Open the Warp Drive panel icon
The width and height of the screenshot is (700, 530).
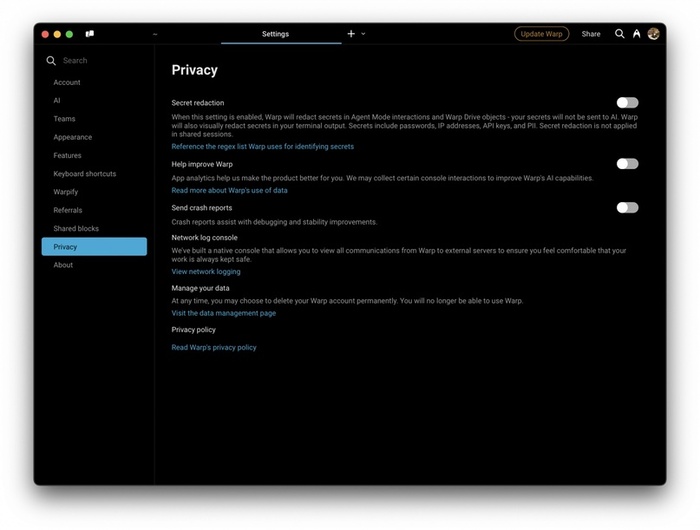90,34
